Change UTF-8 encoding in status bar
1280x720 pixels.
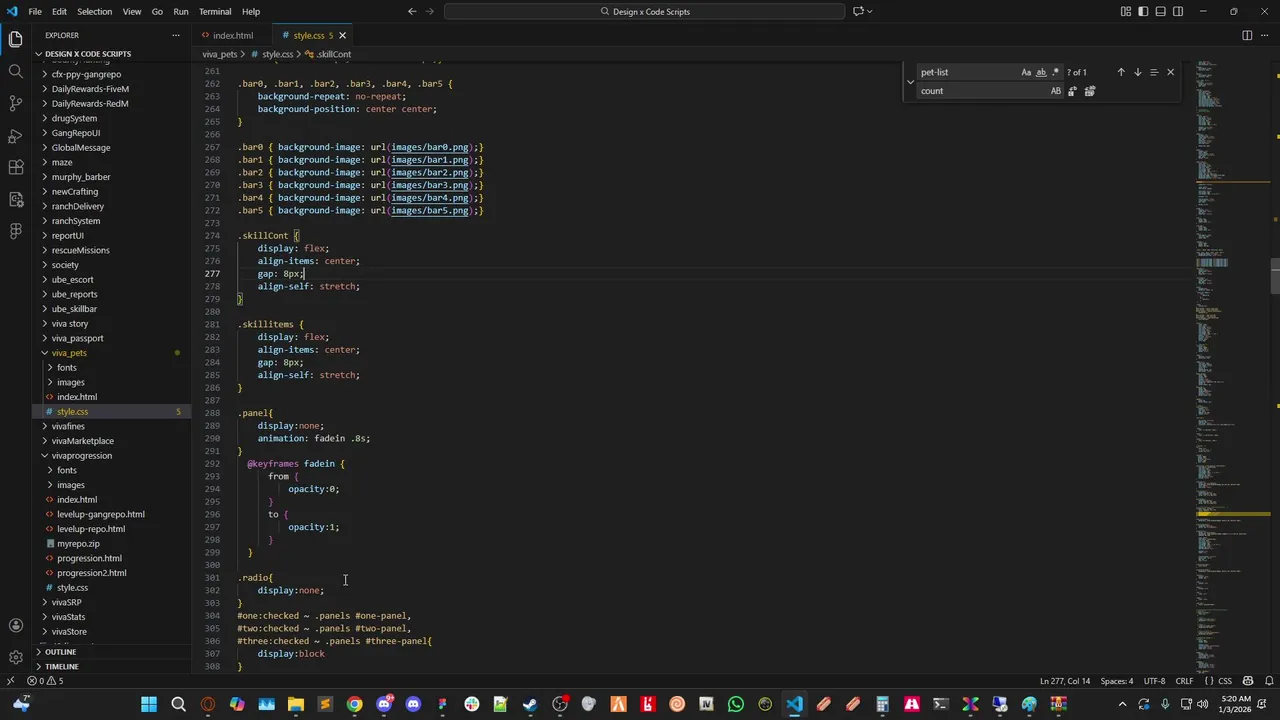tap(1154, 681)
